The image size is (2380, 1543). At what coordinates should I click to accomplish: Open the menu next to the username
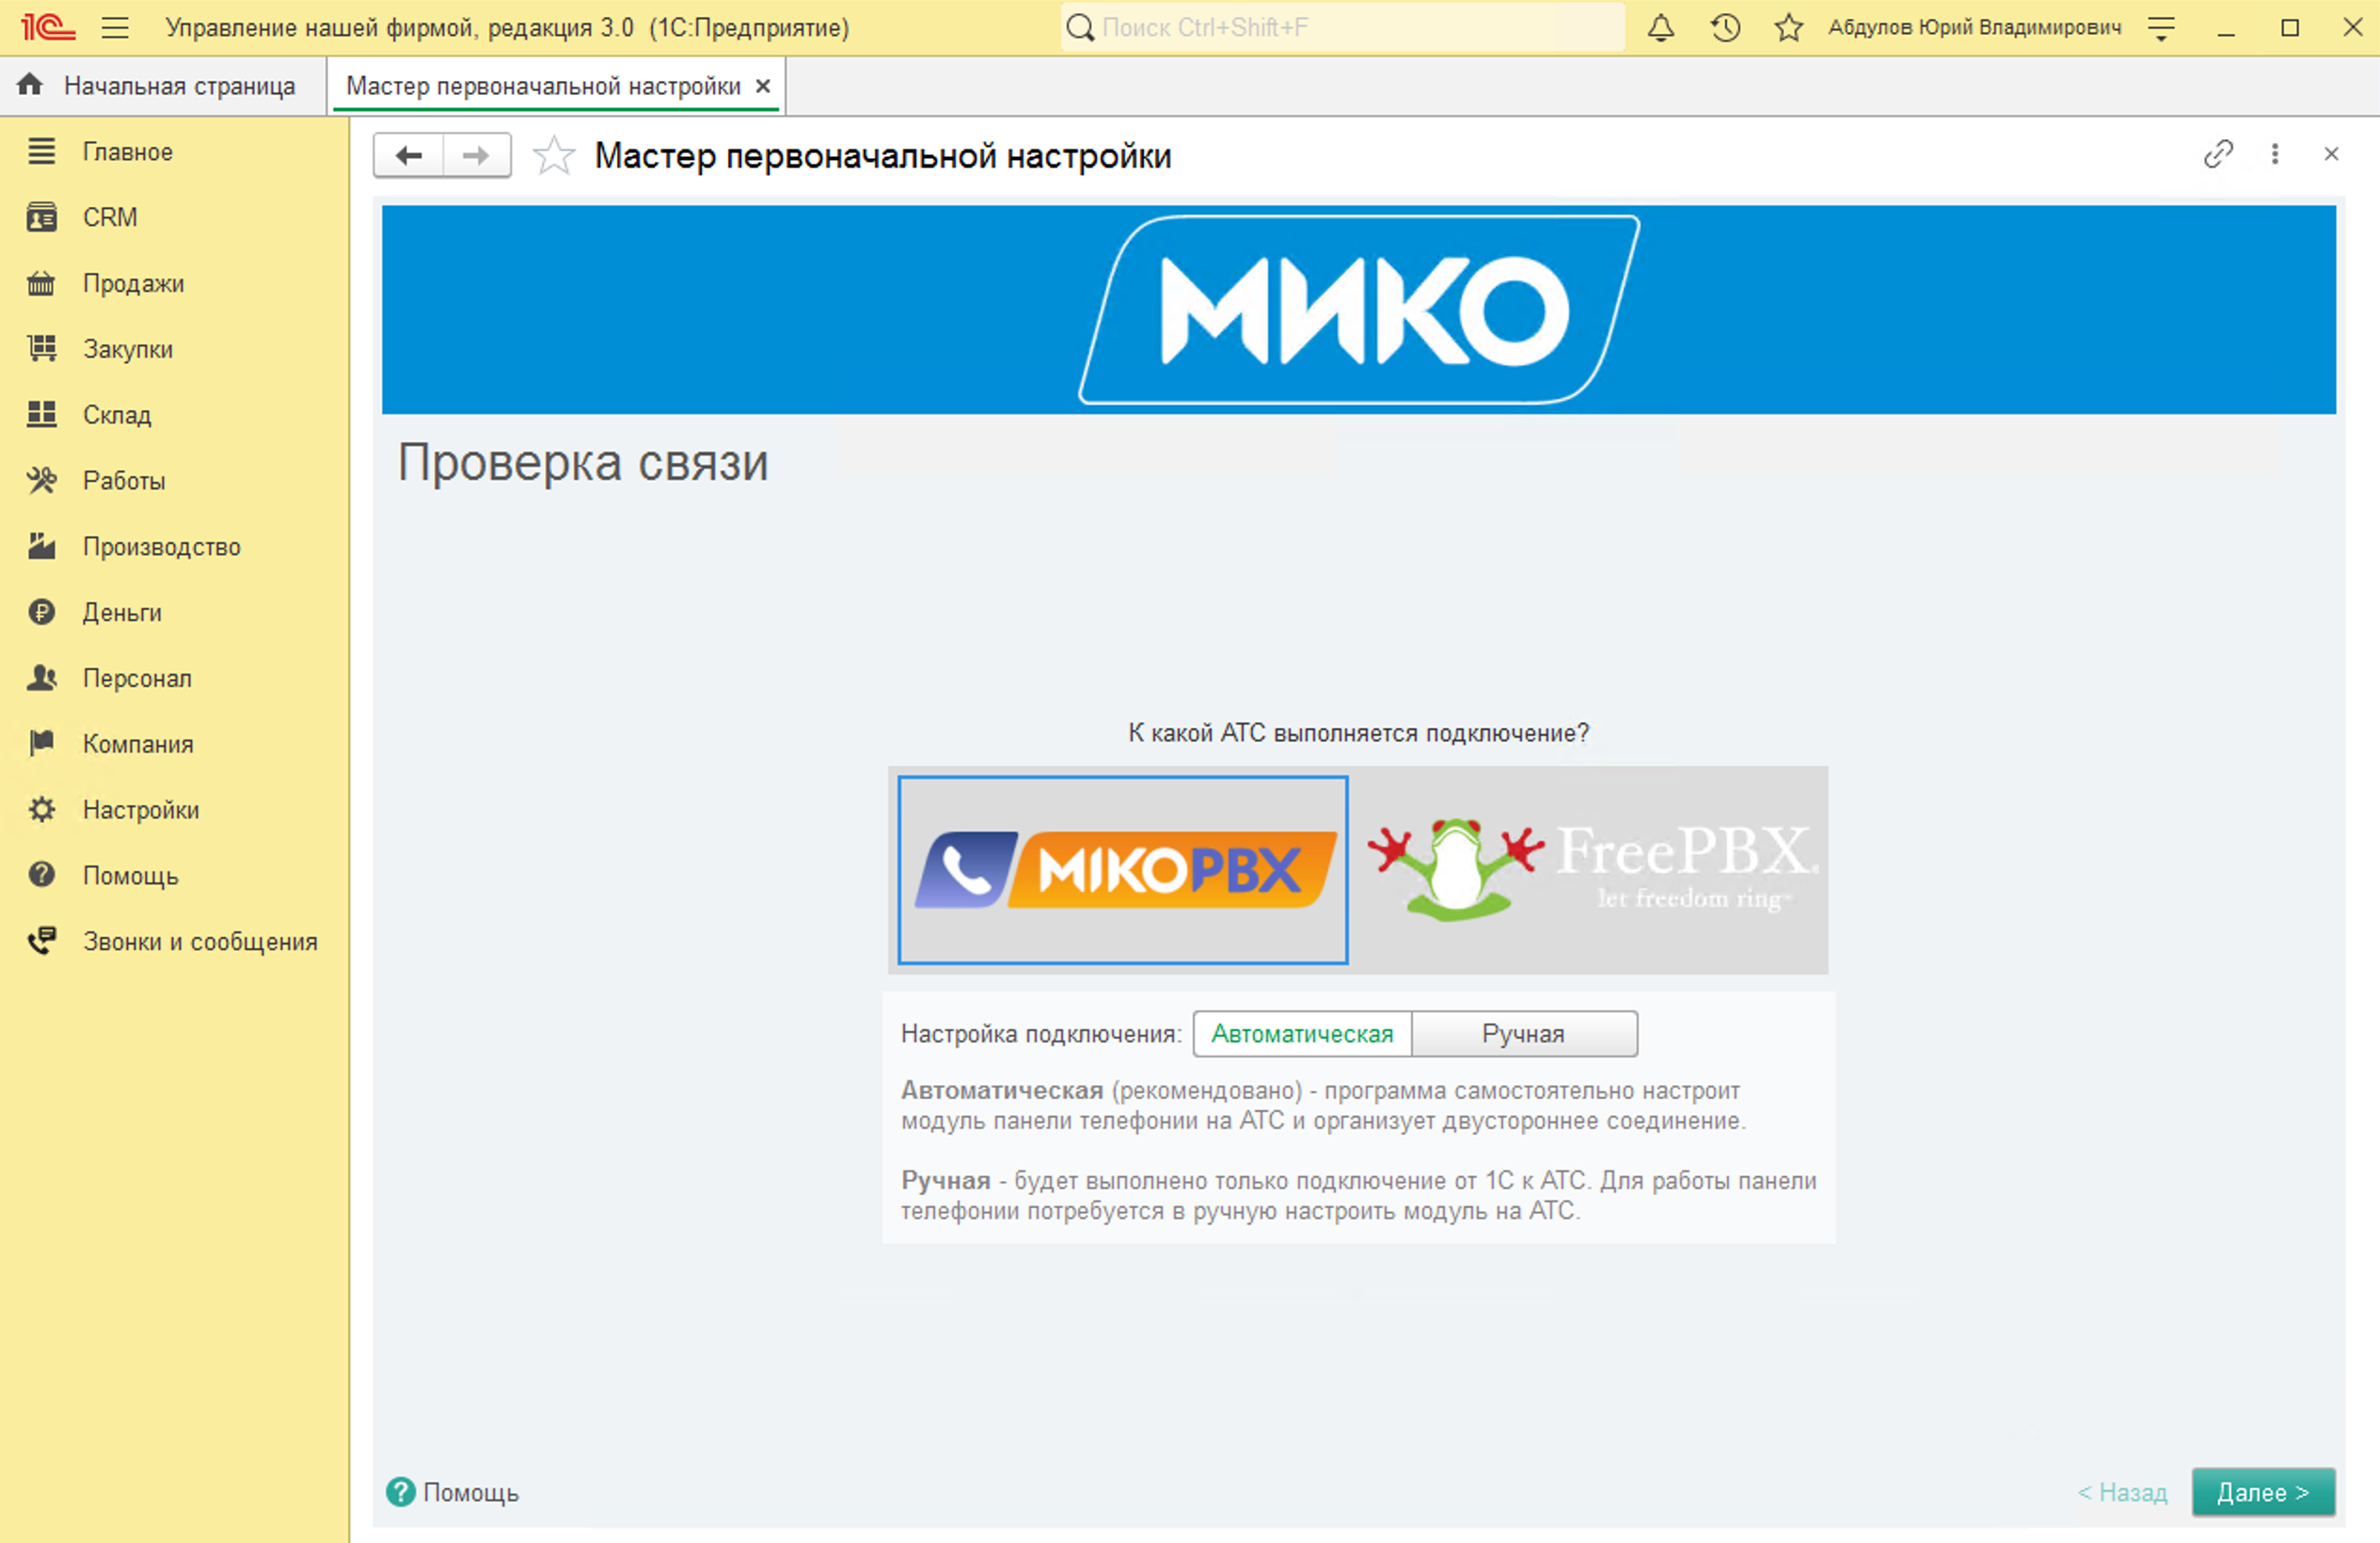(2160, 27)
